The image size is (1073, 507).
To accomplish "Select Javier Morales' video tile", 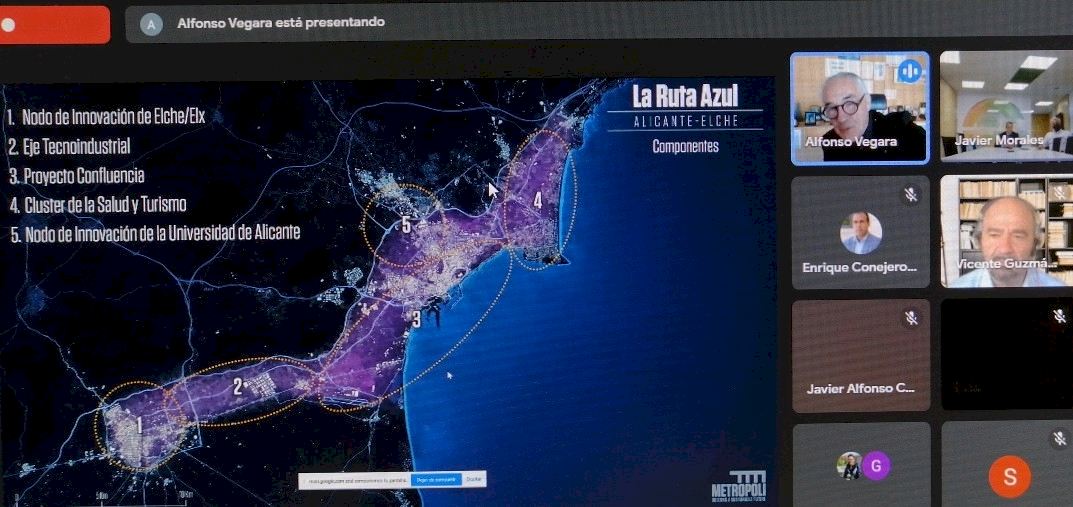I will pyautogui.click(x=1005, y=105).
